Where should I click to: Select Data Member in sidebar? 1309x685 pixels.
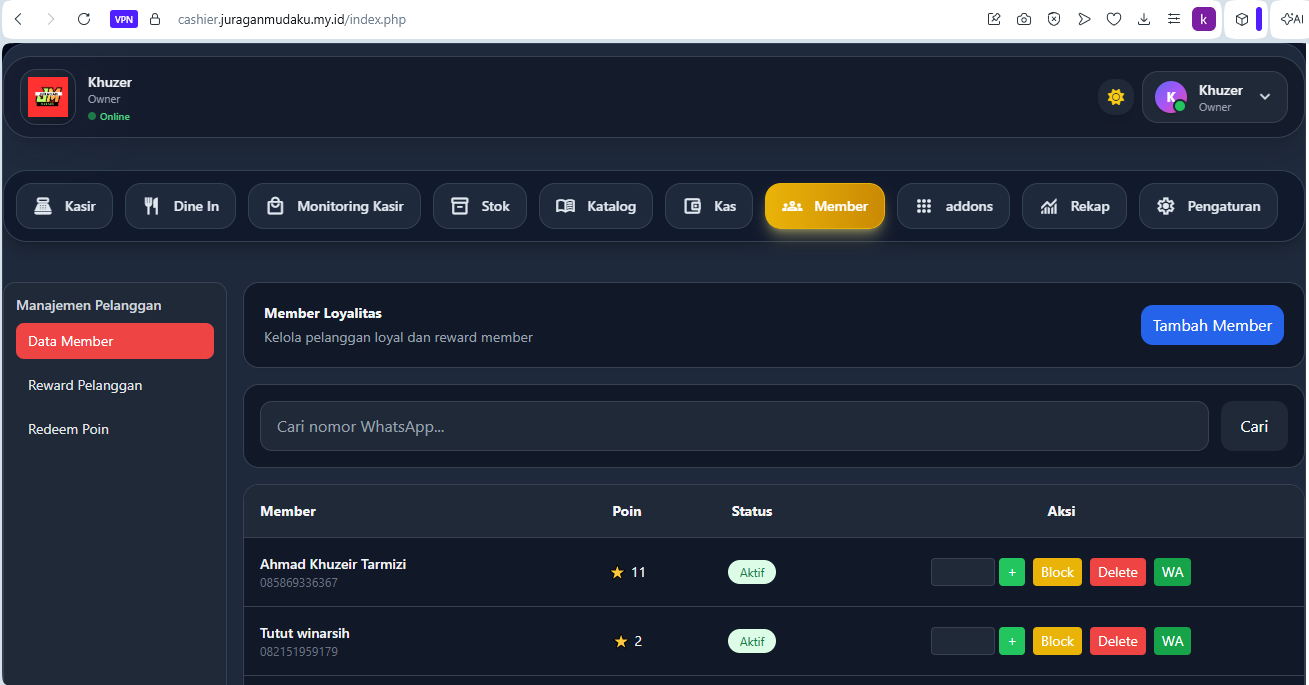[x=115, y=341]
